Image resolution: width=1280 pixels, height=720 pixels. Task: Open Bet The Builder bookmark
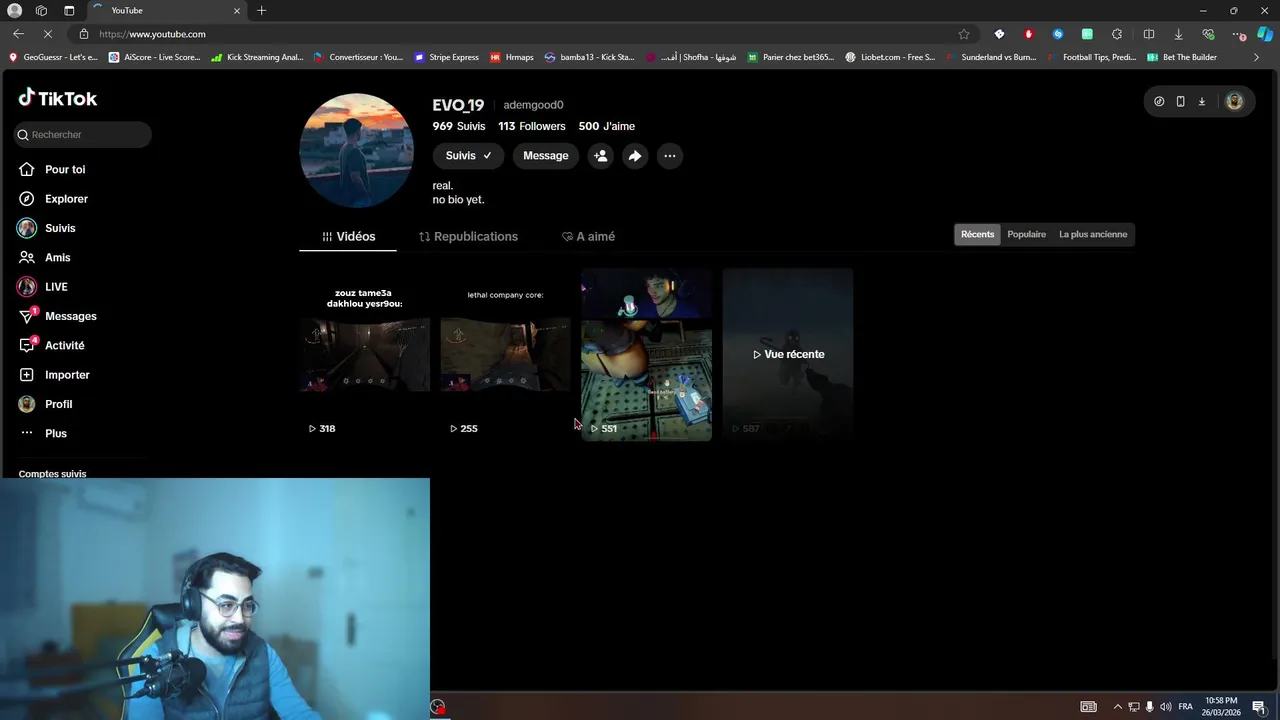[1181, 57]
